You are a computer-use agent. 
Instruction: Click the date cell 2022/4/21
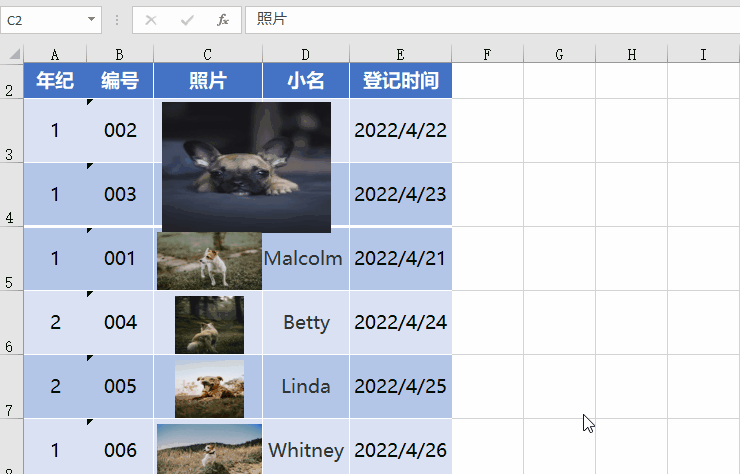click(400, 259)
